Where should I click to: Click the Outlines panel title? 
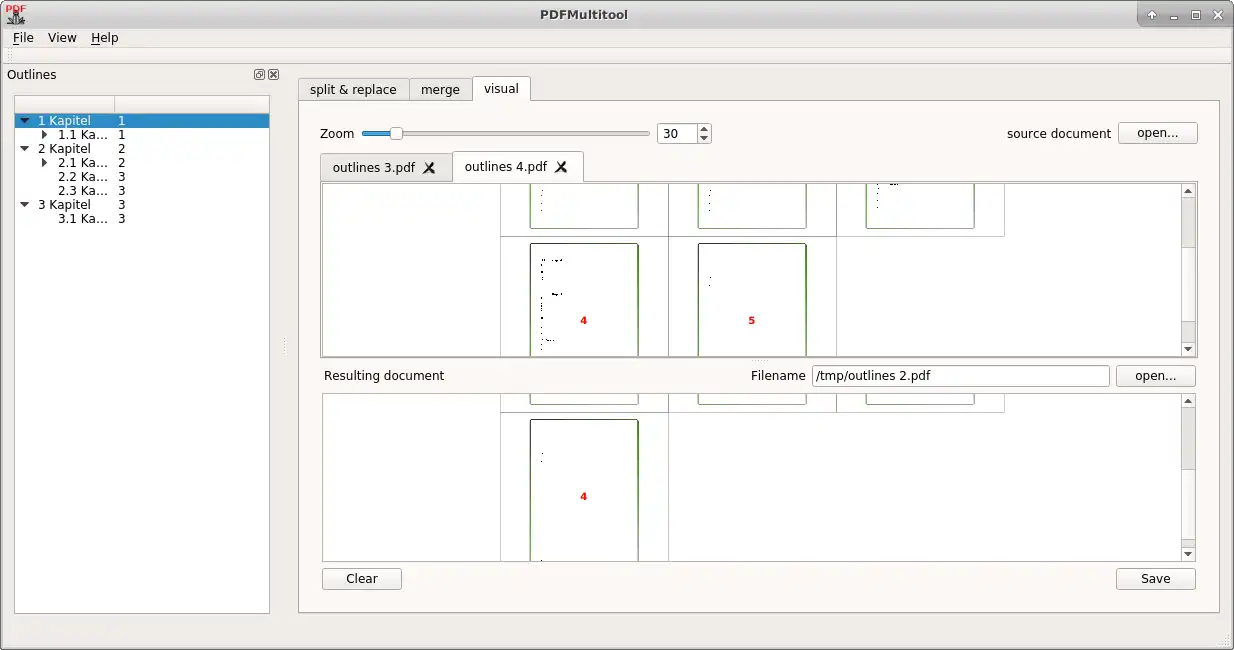[32, 75]
